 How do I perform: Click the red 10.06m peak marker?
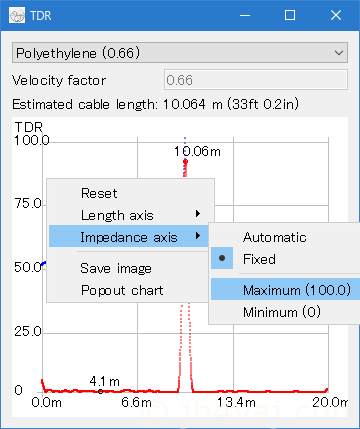[185, 162]
